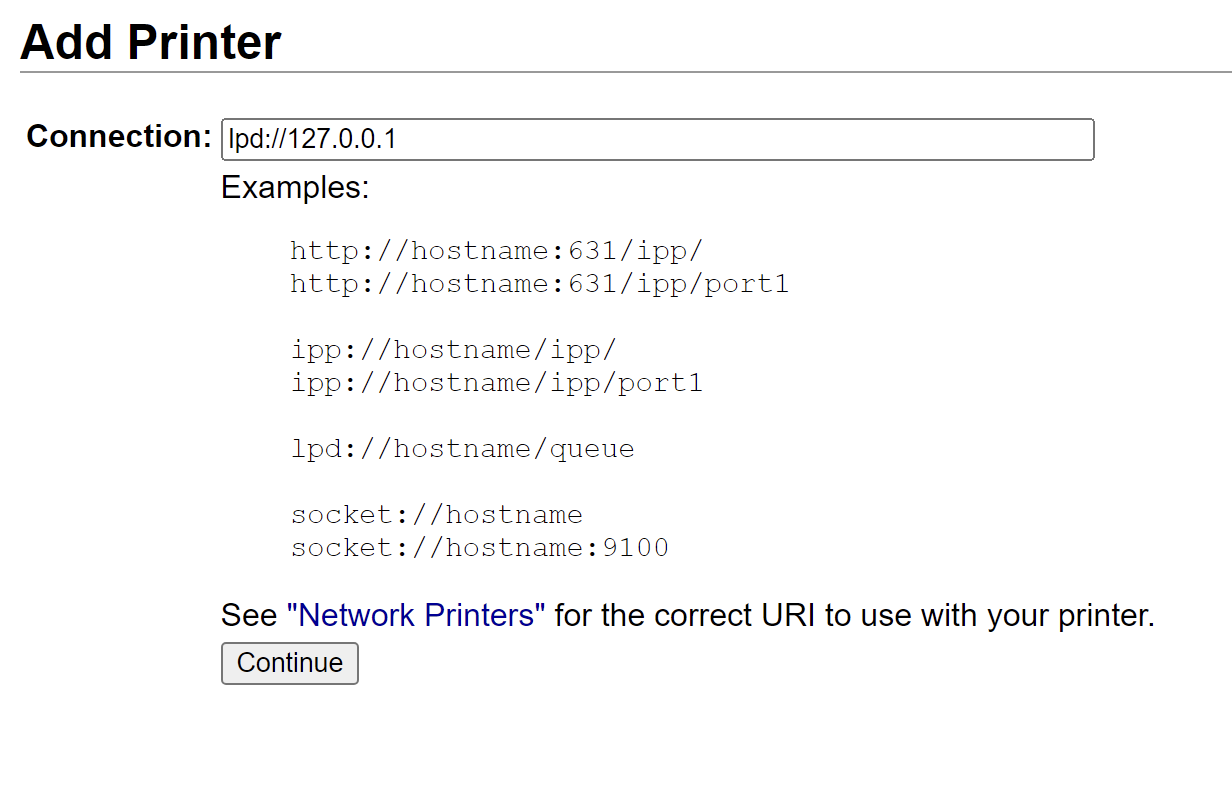This screenshot has height=798, width=1232.
Task: Click the Connection: field label
Action: point(117,137)
